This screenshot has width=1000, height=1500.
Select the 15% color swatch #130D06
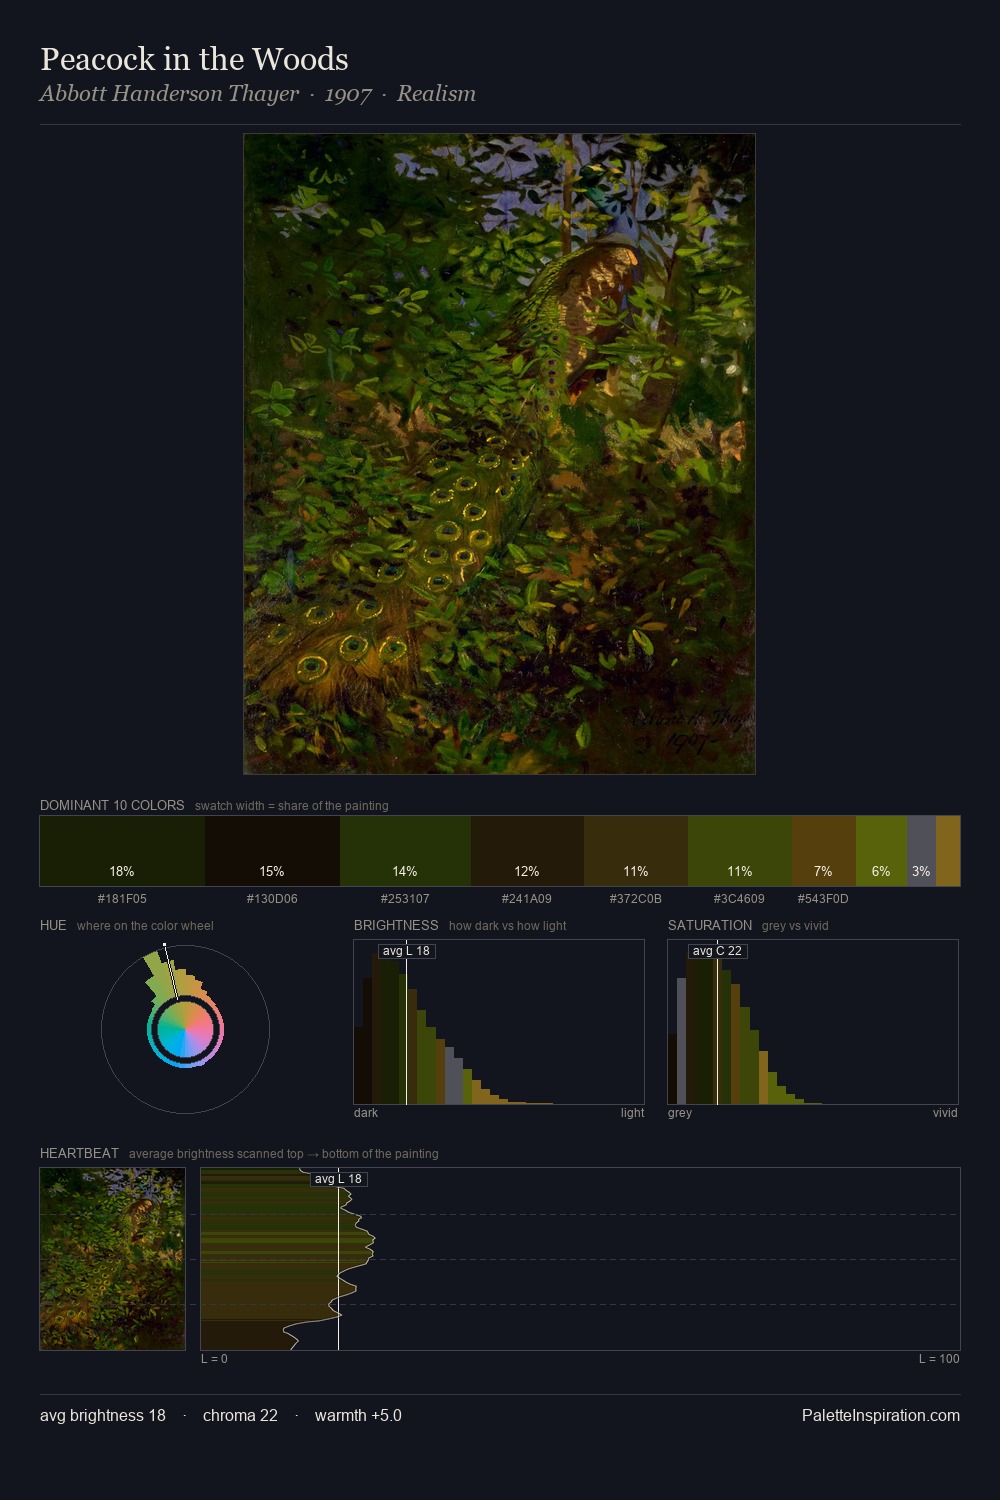(272, 851)
